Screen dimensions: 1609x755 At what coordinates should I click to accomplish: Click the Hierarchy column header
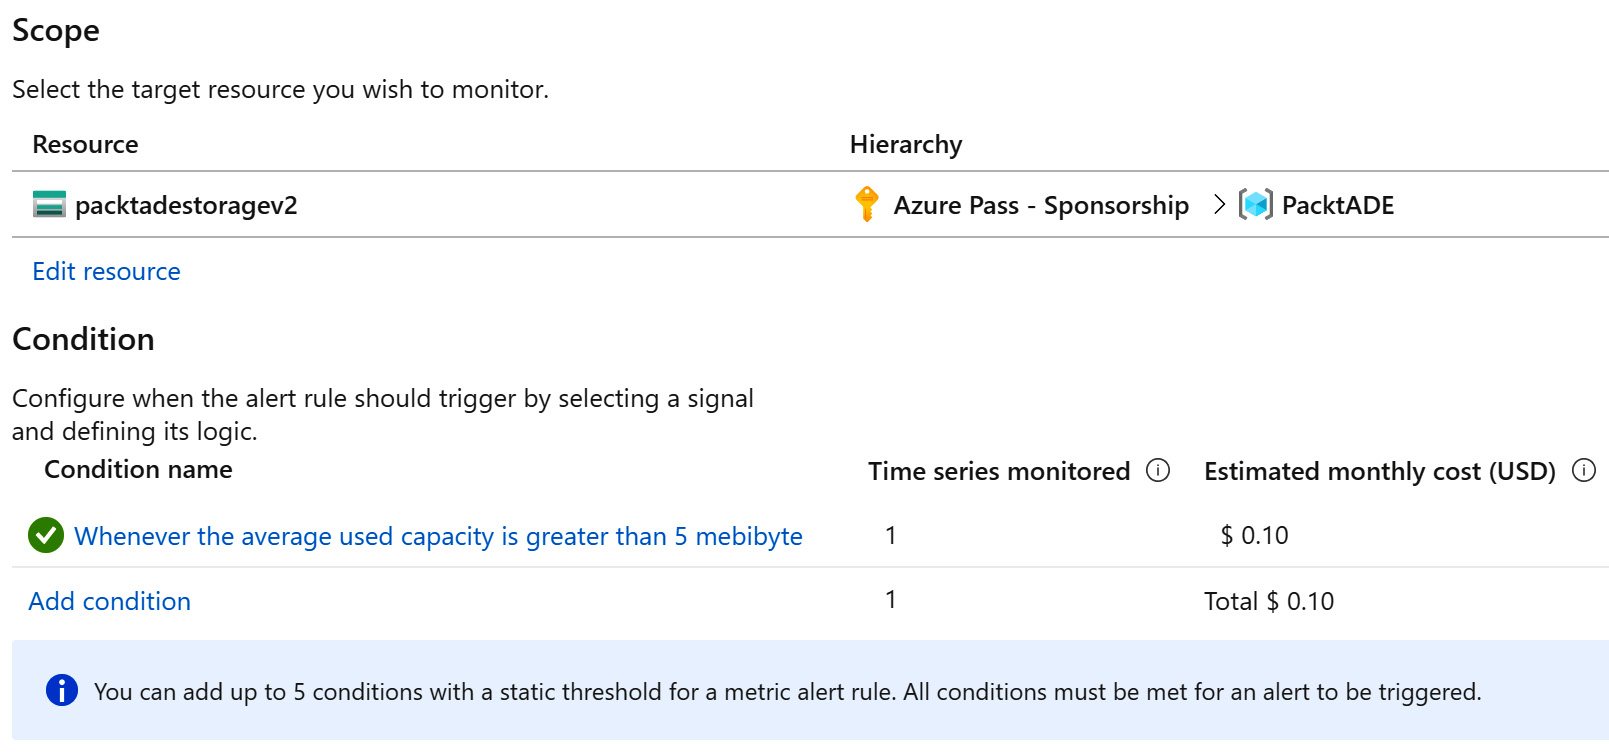click(x=906, y=144)
